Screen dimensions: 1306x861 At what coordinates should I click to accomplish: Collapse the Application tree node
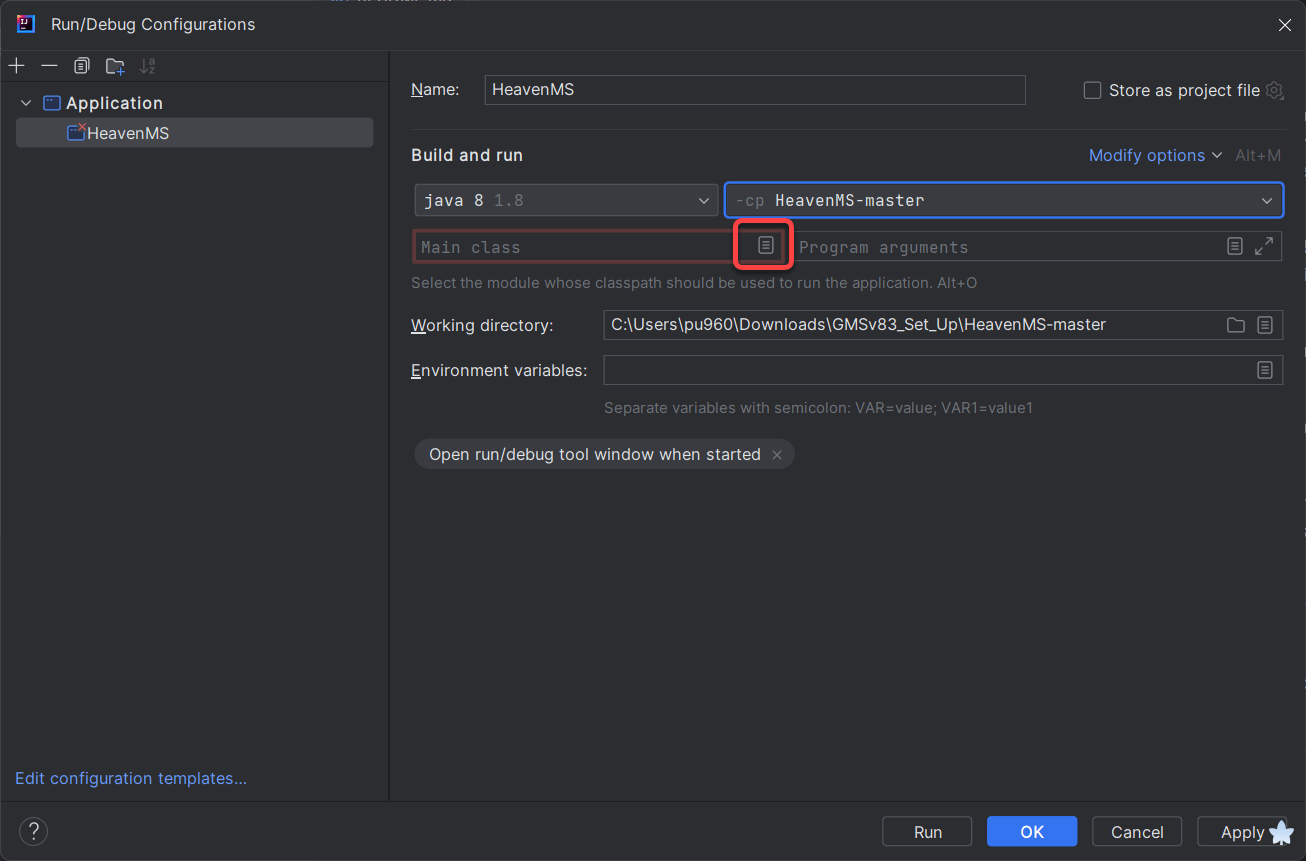tap(26, 103)
